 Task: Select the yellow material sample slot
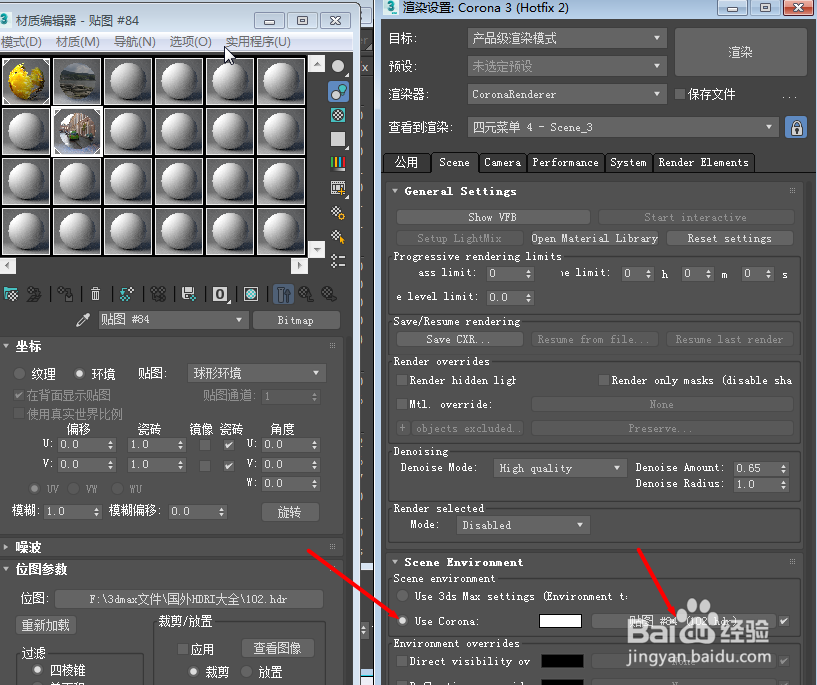click(26, 81)
